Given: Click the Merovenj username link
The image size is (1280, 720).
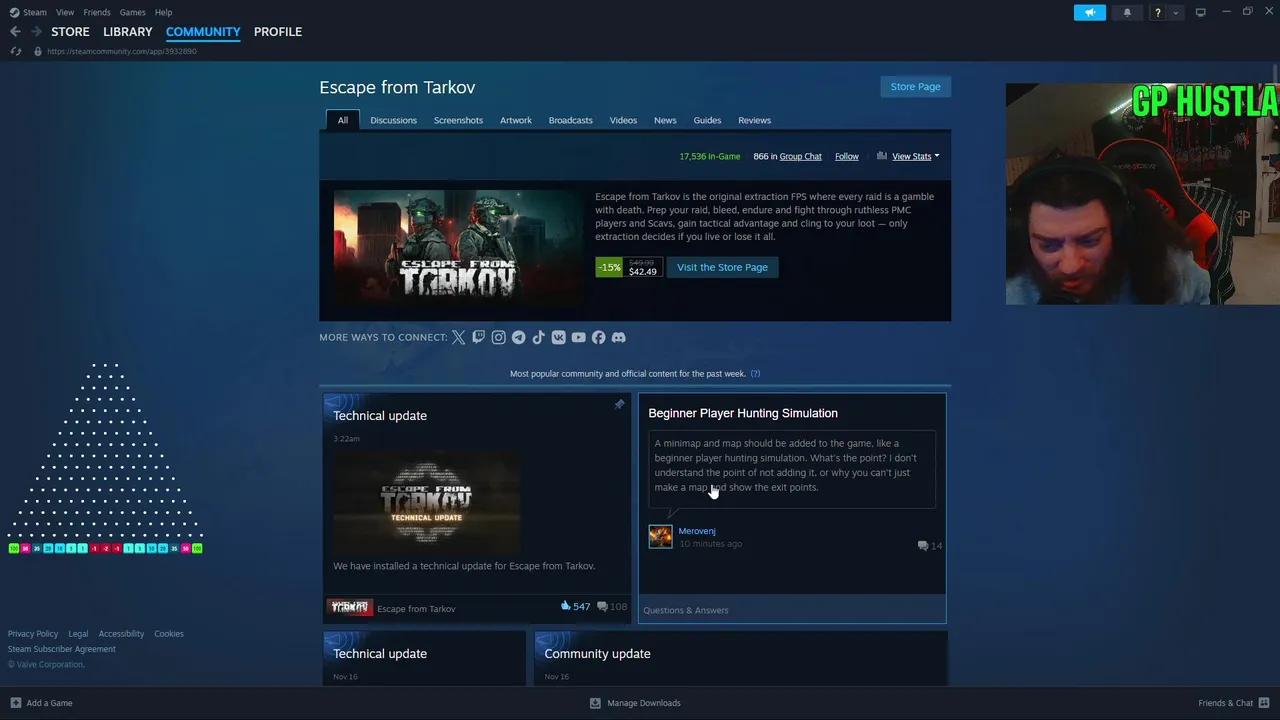Looking at the screenshot, I should pyautogui.click(x=697, y=531).
